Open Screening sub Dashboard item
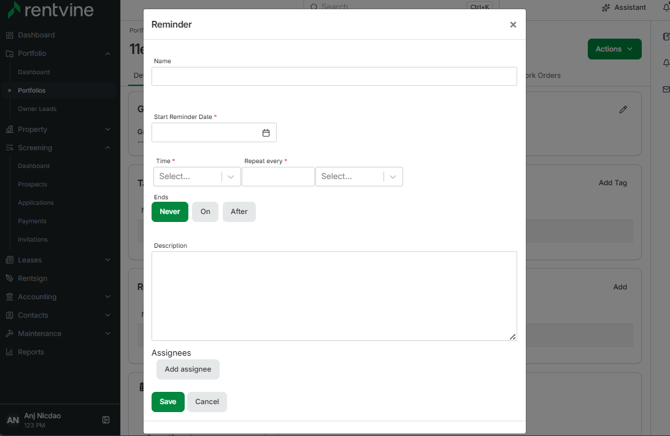The width and height of the screenshot is (670, 436). point(33,166)
